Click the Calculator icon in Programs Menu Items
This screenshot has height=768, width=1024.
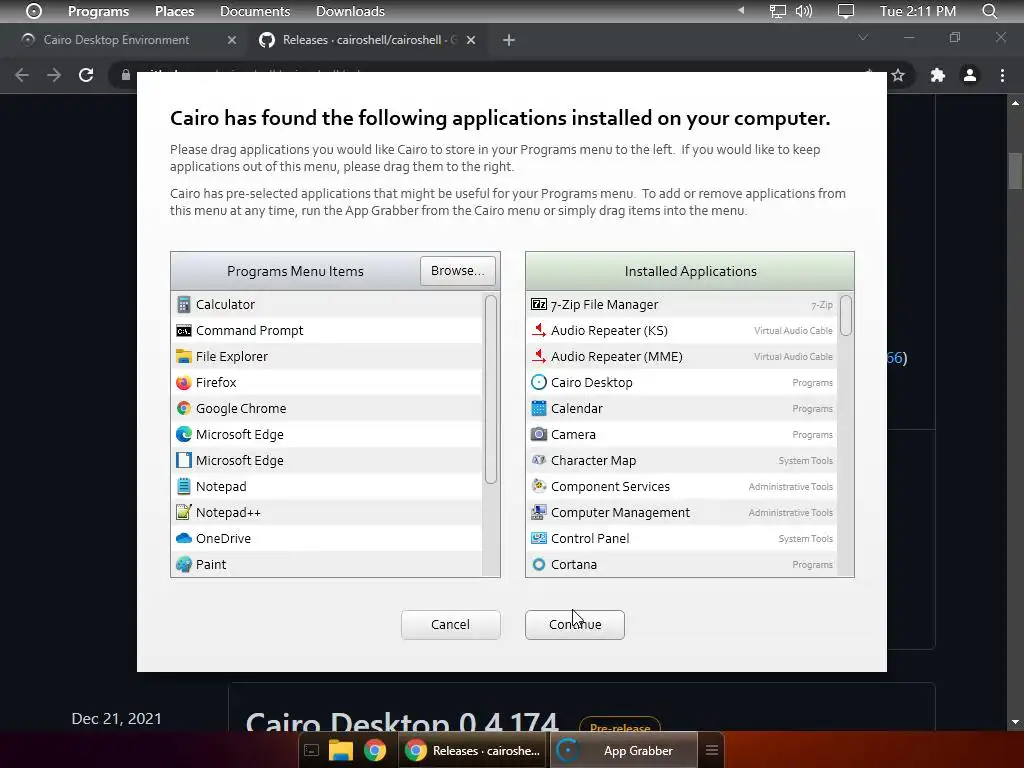coord(184,304)
